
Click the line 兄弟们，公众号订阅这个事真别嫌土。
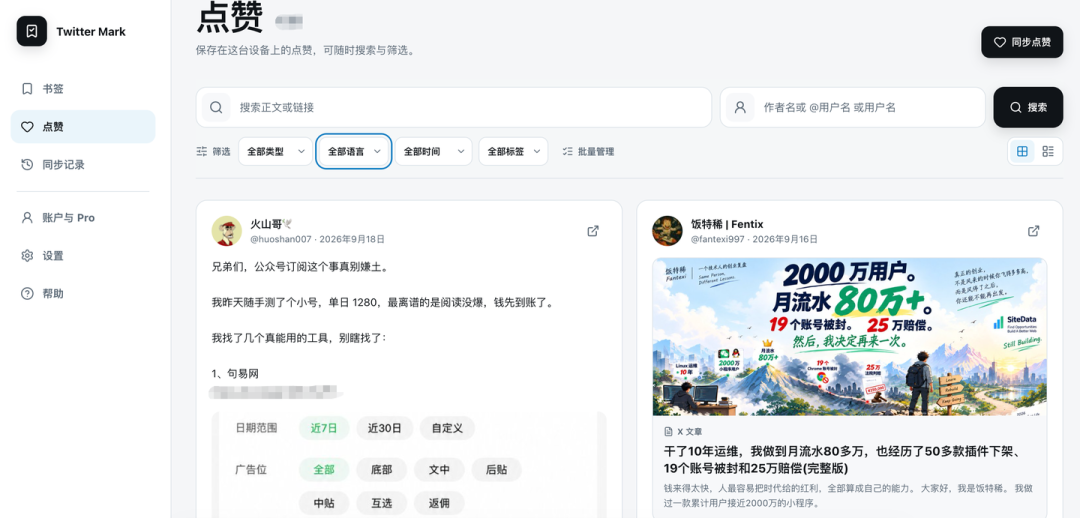(x=300, y=267)
